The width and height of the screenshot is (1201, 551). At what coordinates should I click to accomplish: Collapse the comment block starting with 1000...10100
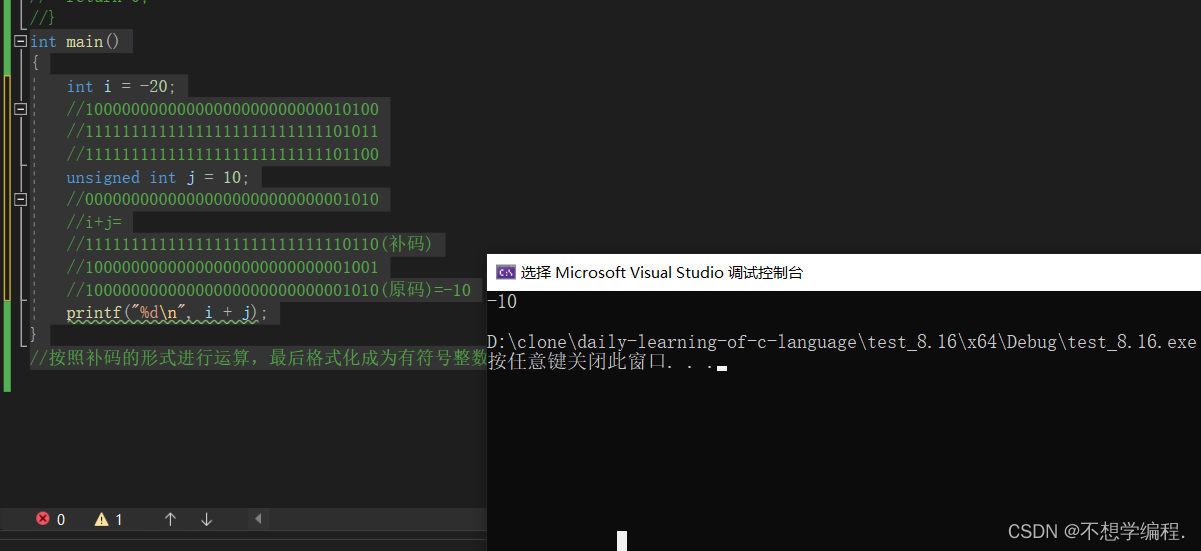(21, 109)
